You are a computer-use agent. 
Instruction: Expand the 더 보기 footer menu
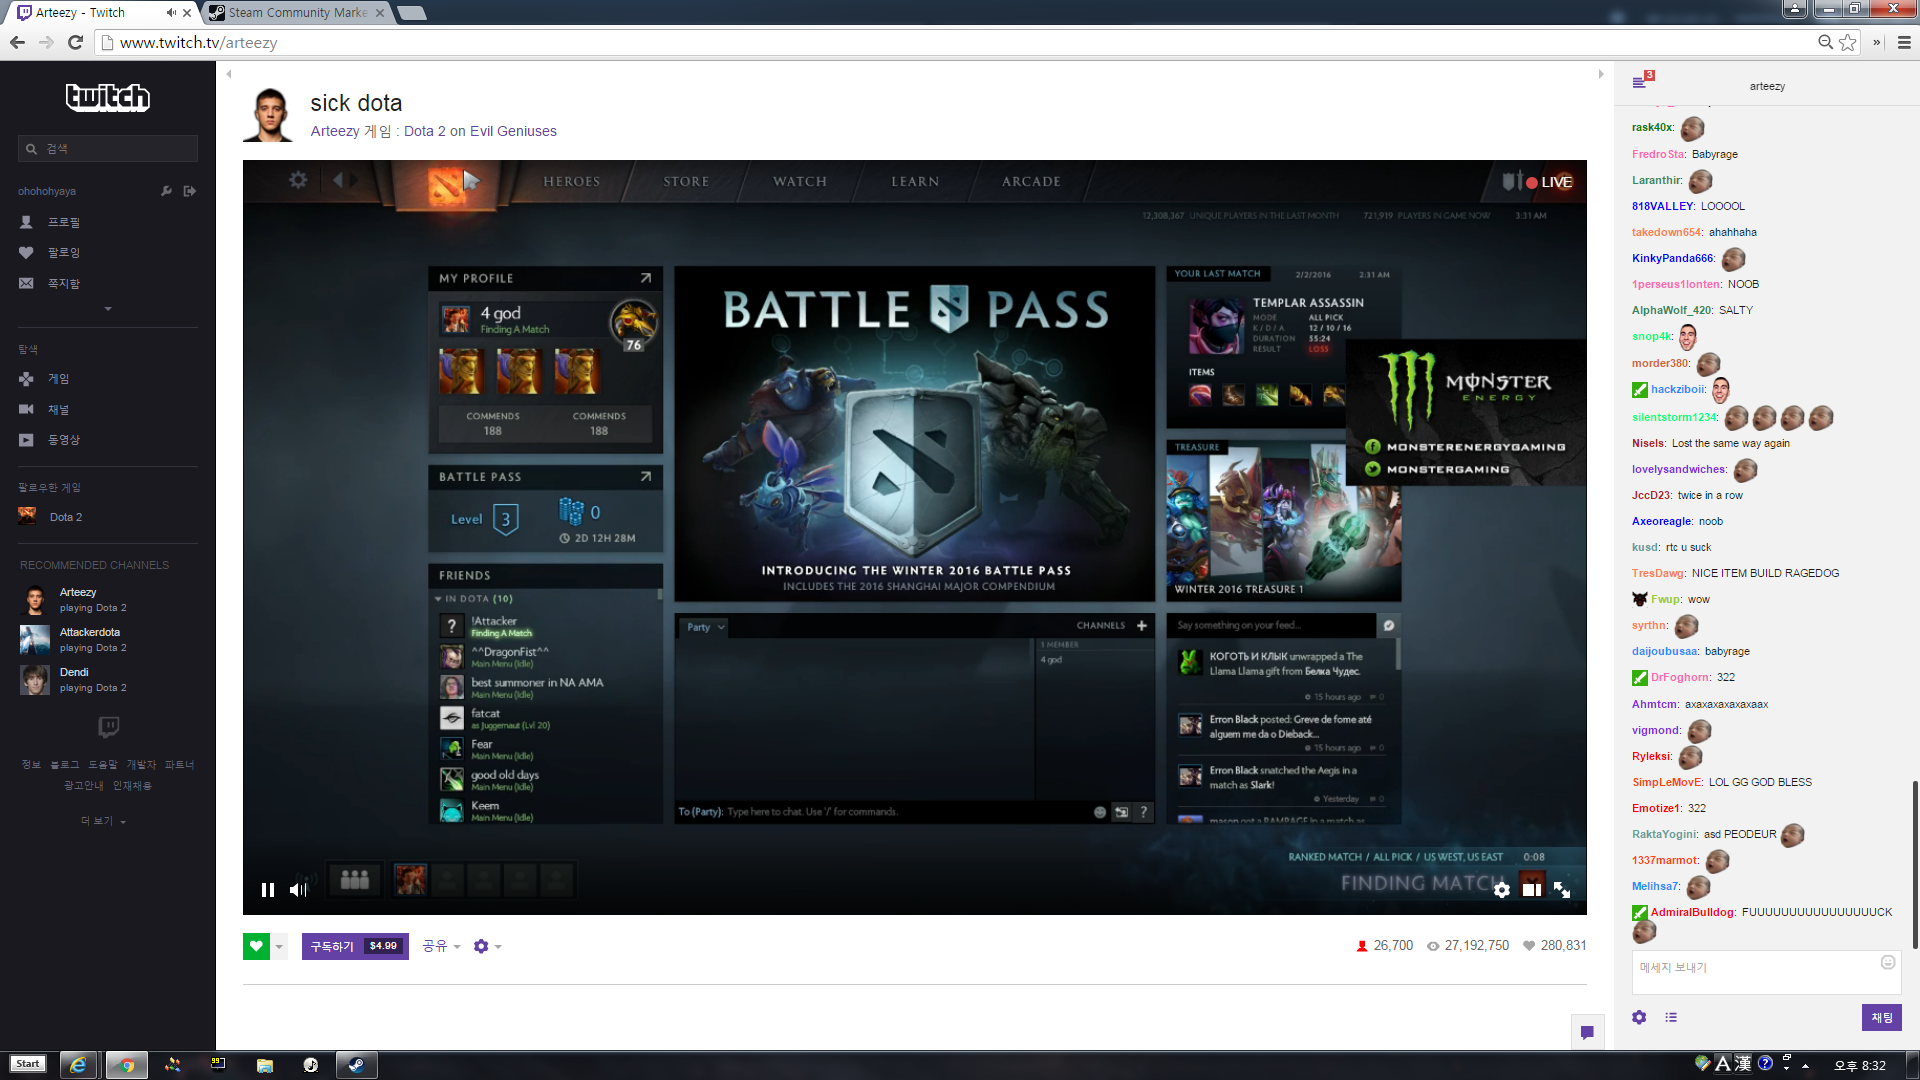coord(104,821)
